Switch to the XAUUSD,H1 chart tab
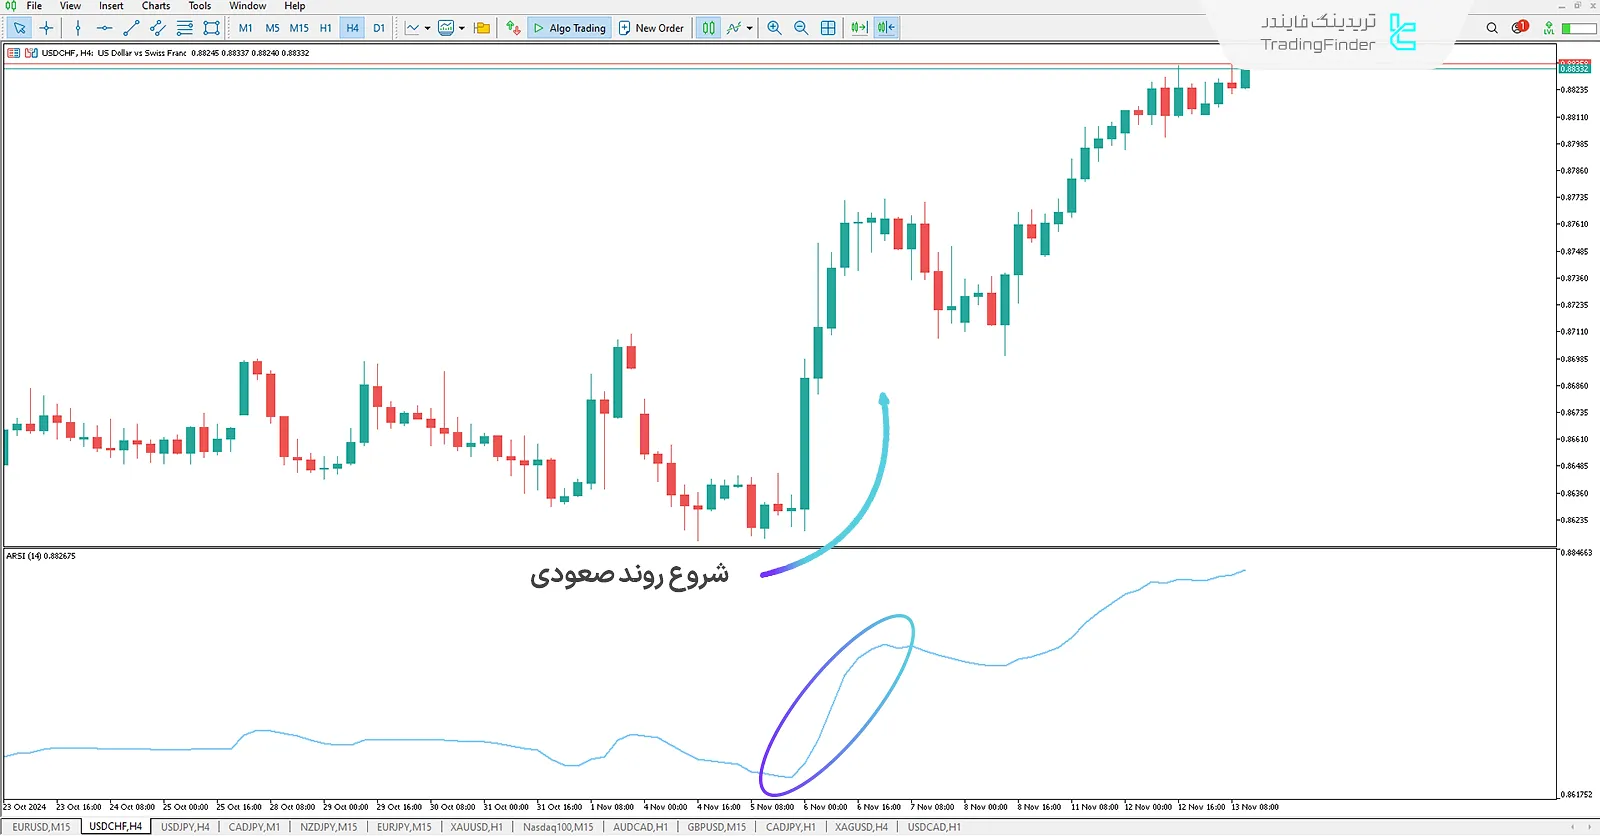Image resolution: width=1600 pixels, height=836 pixels. point(476,827)
